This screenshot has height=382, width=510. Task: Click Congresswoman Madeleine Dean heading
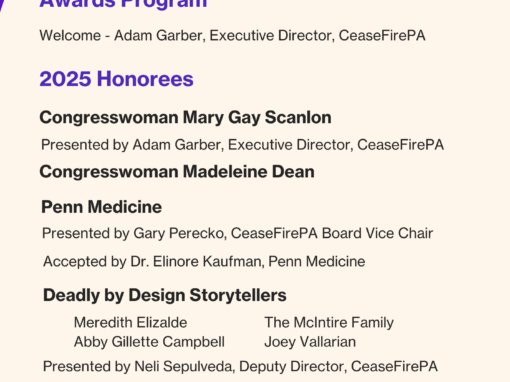[x=177, y=172]
